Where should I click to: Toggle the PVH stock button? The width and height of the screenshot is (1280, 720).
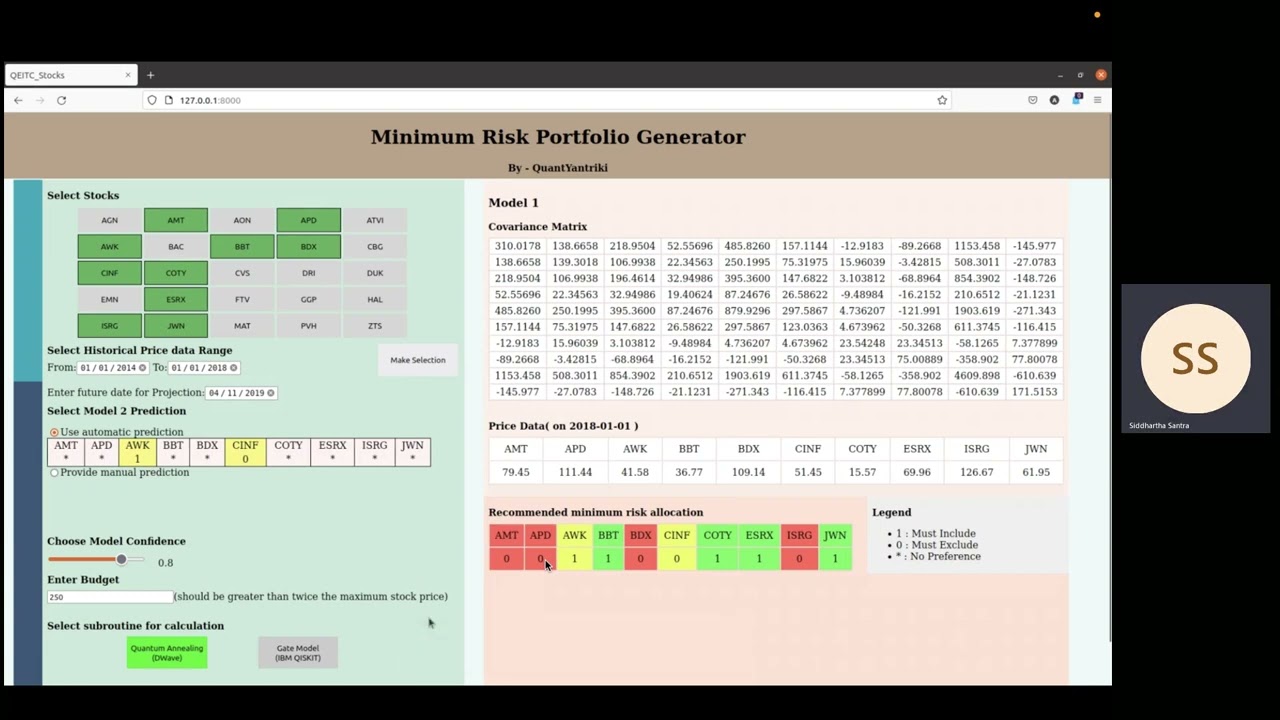pyautogui.click(x=308, y=325)
